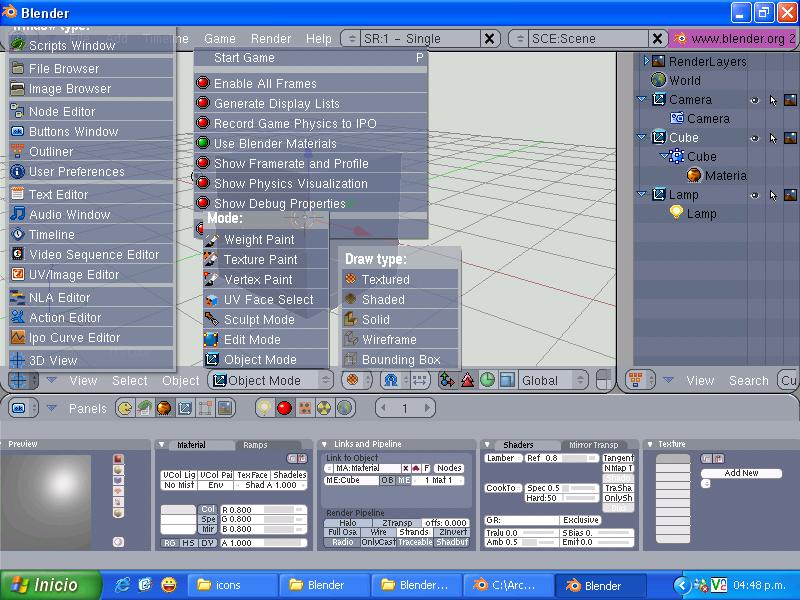Viewport: 800px width, 600px height.
Task: Open the Scripts Window editor type
Action: click(x=91, y=45)
